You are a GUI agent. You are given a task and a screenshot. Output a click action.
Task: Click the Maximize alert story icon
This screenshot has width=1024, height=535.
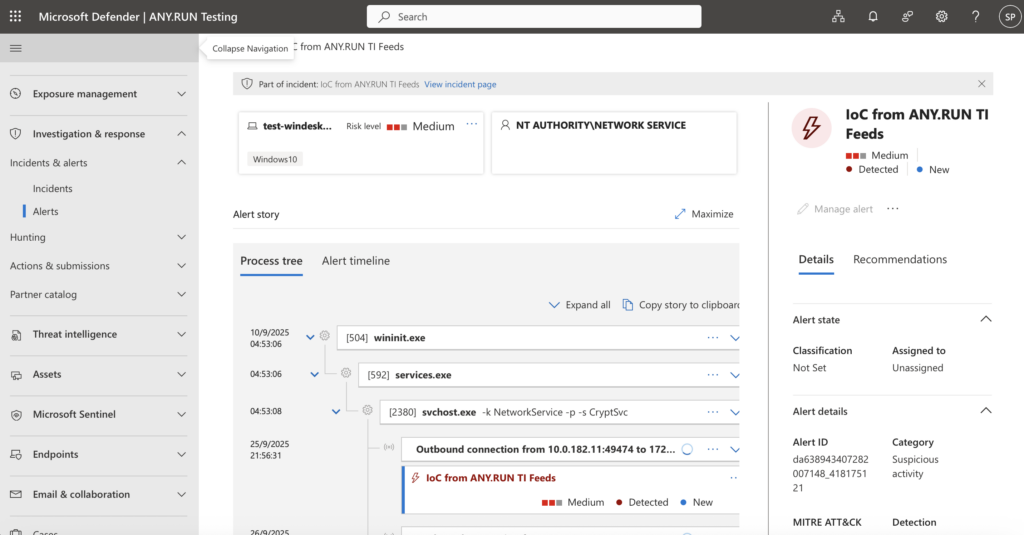tap(680, 214)
